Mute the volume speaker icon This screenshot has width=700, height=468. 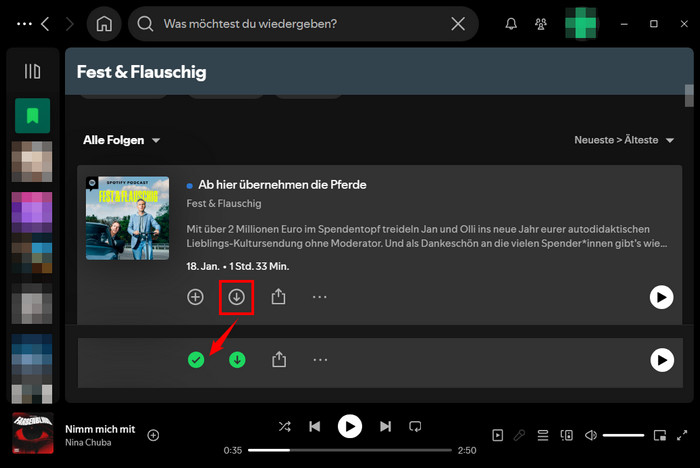point(591,435)
